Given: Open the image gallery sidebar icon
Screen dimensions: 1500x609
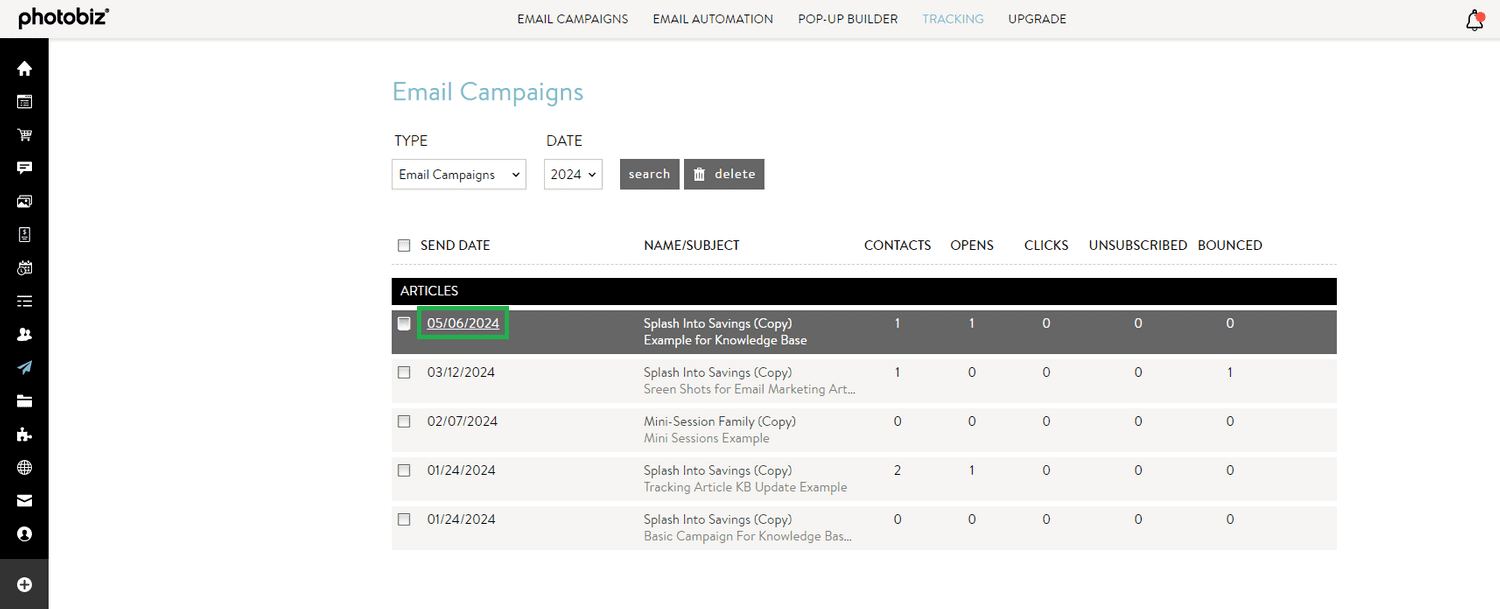Looking at the screenshot, I should (x=24, y=201).
